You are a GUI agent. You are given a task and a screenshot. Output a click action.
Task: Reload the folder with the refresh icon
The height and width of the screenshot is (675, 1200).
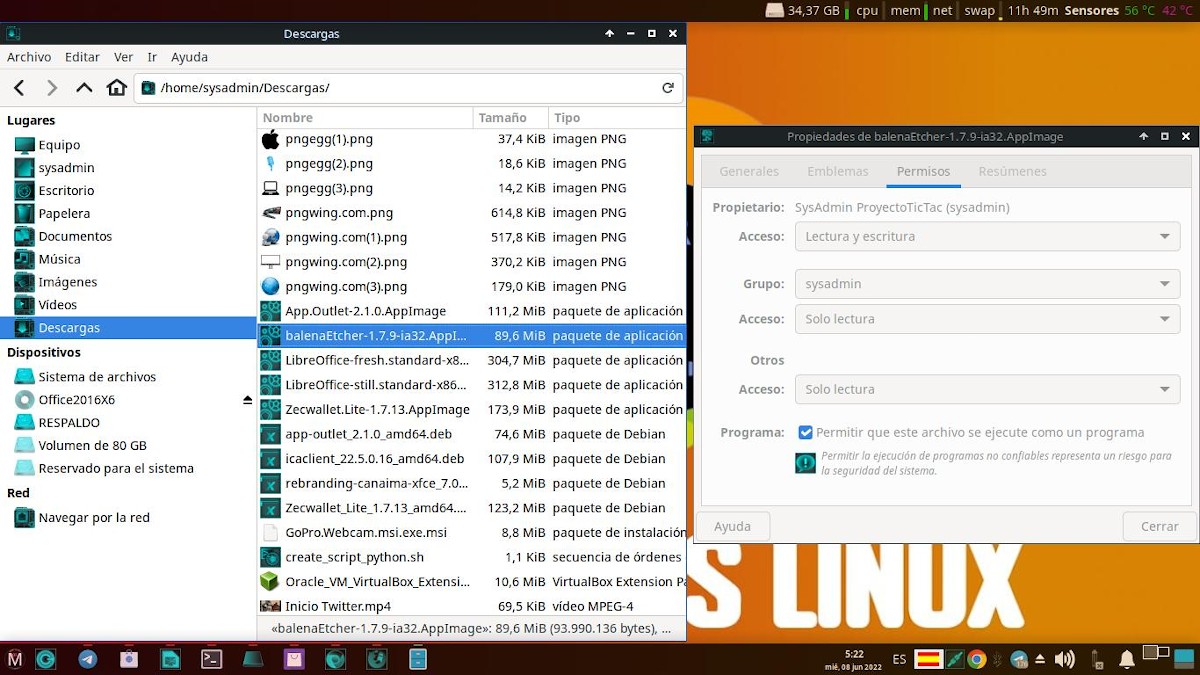[667, 88]
